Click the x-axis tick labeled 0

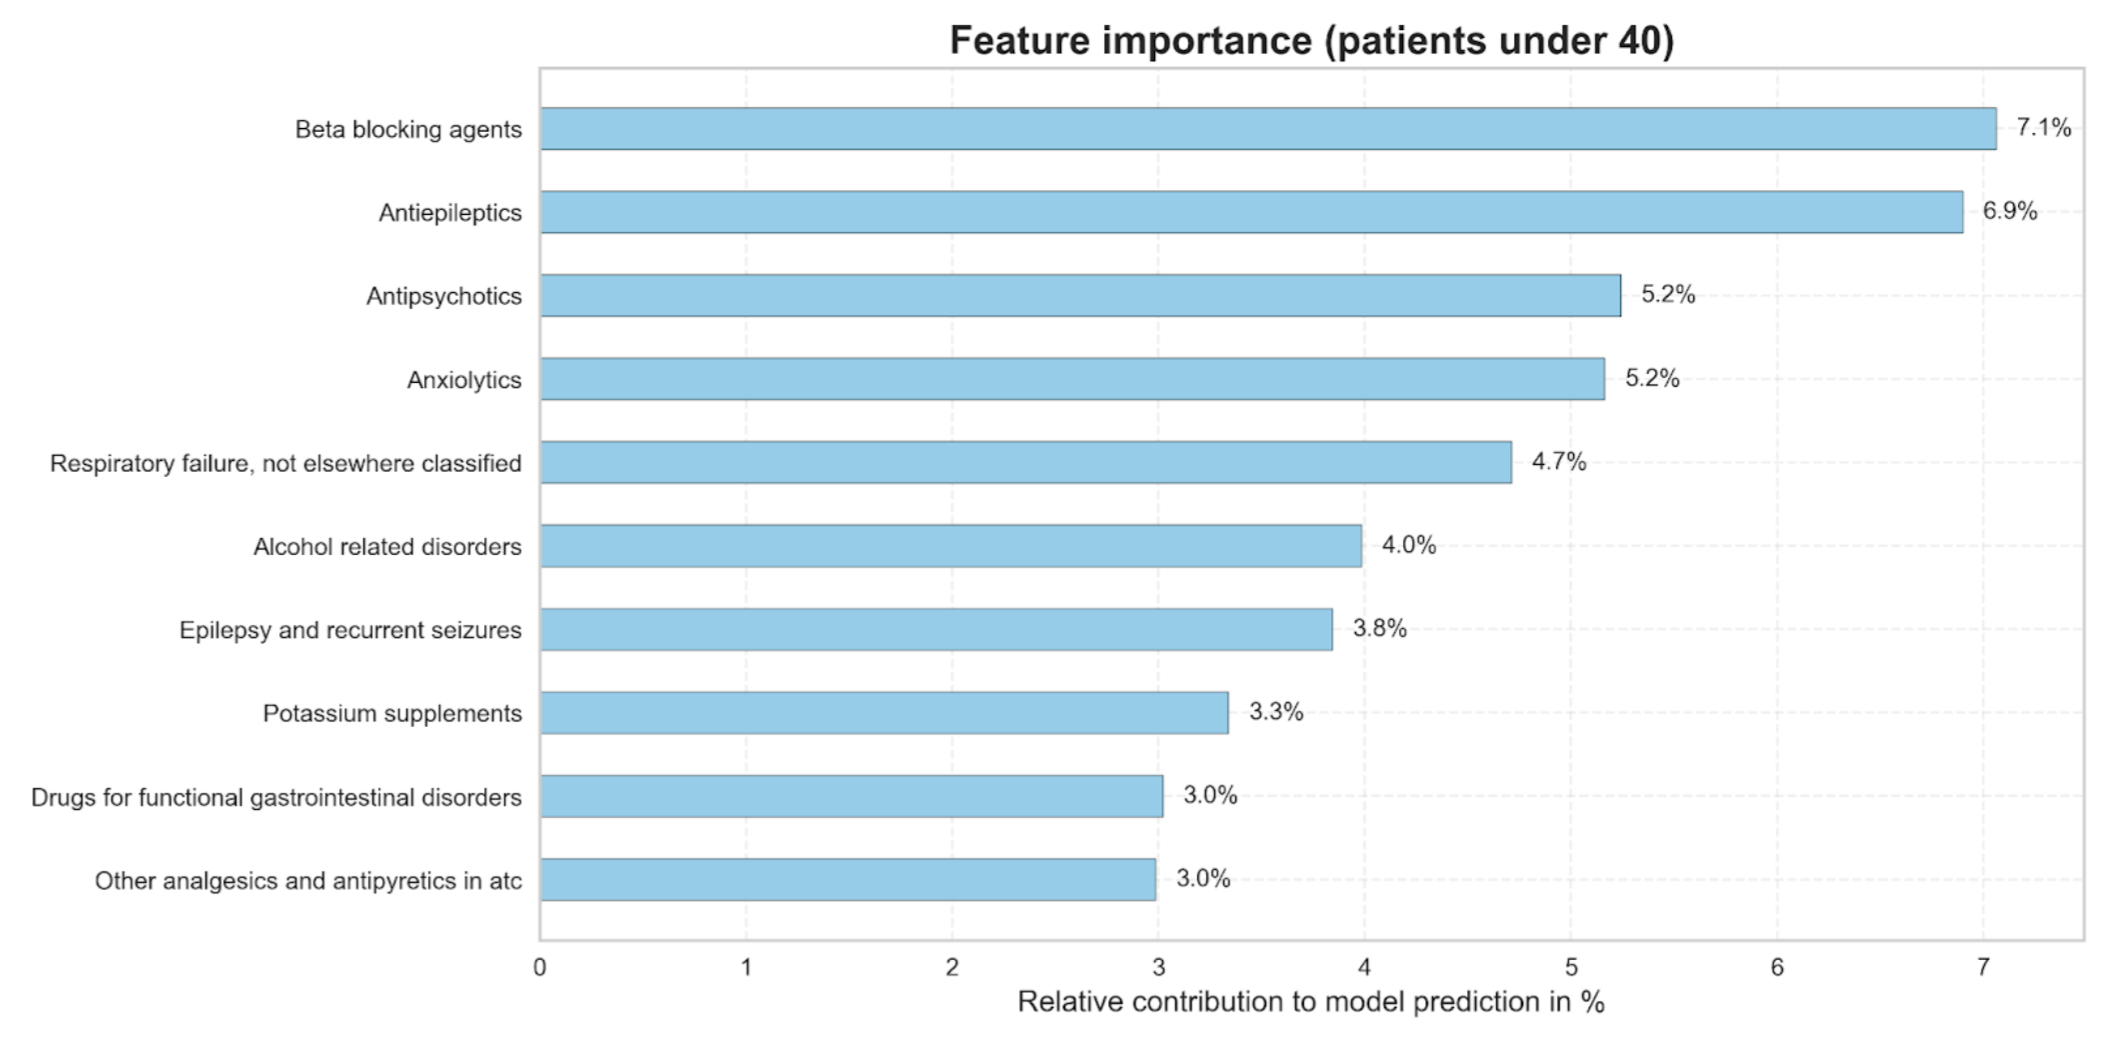tap(540, 967)
